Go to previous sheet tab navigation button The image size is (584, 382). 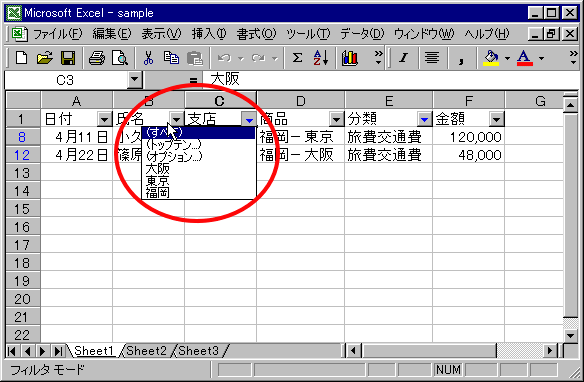click(27, 351)
